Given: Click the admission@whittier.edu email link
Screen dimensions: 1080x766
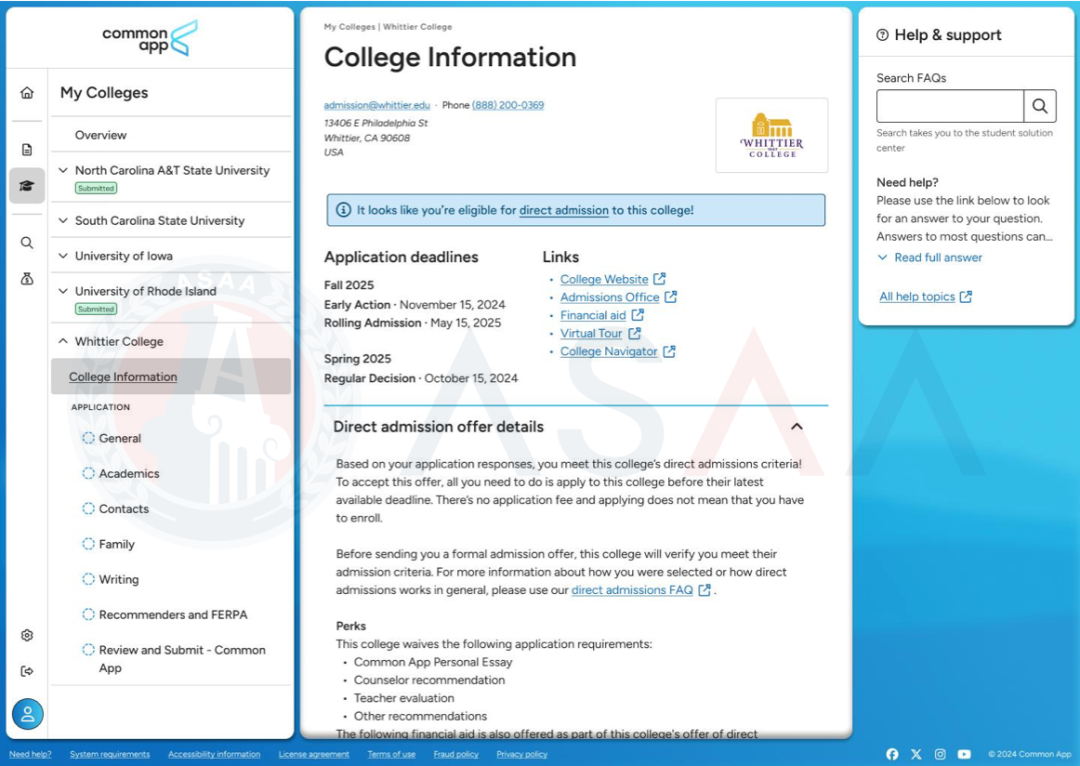Looking at the screenshot, I should click(x=377, y=105).
